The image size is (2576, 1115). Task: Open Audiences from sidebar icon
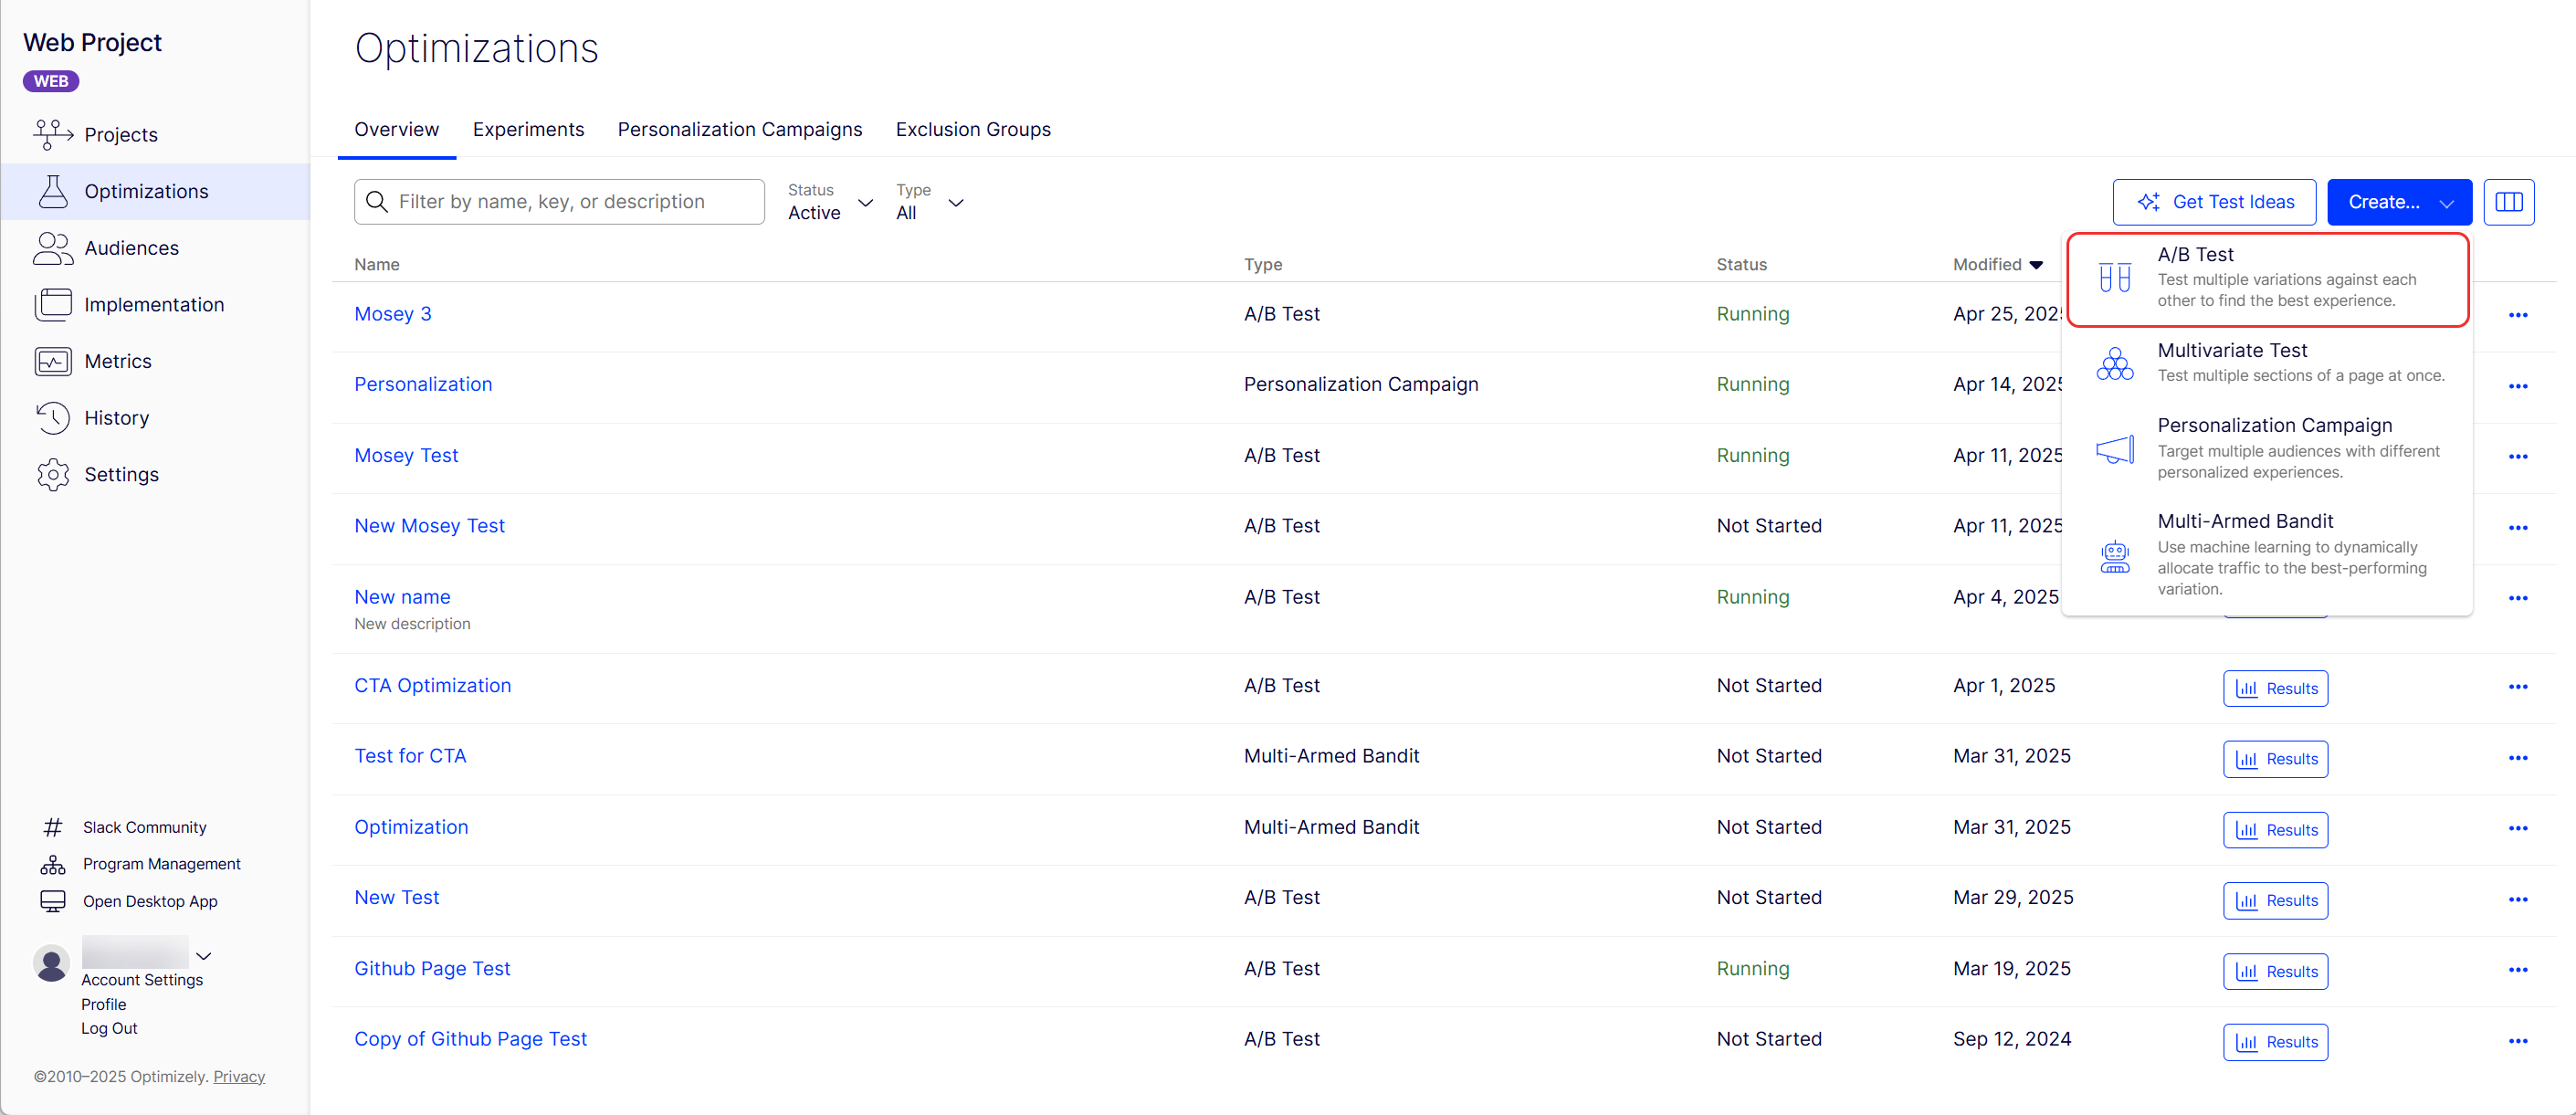coord(53,248)
